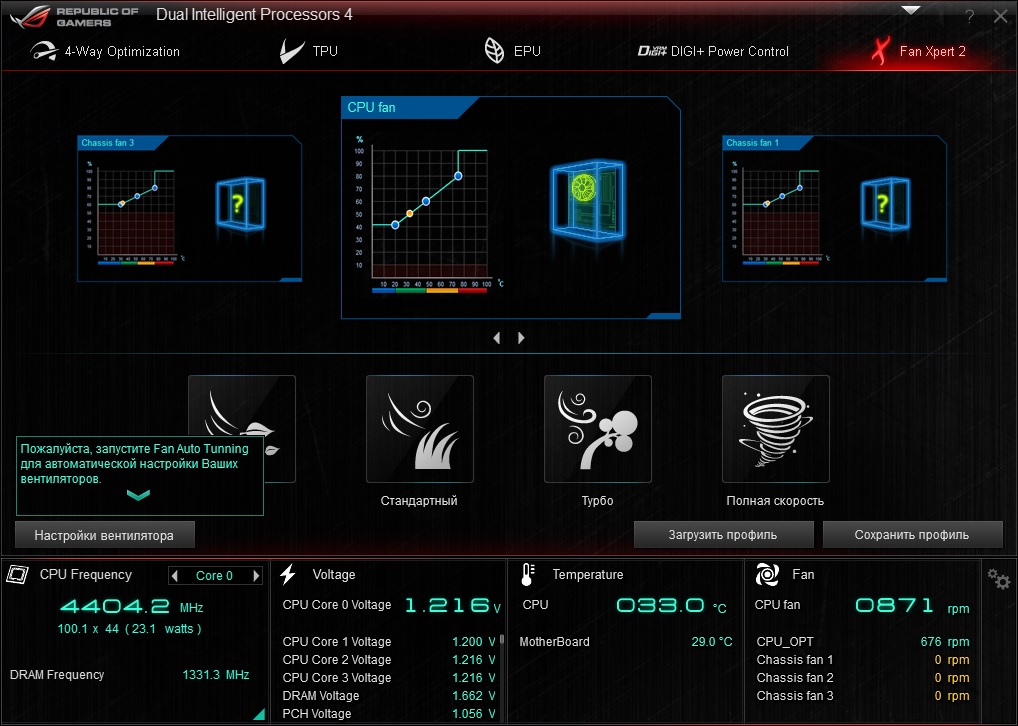Image resolution: width=1018 pixels, height=726 pixels.
Task: Choose the Турбо fan mode icon
Action: click(x=597, y=429)
